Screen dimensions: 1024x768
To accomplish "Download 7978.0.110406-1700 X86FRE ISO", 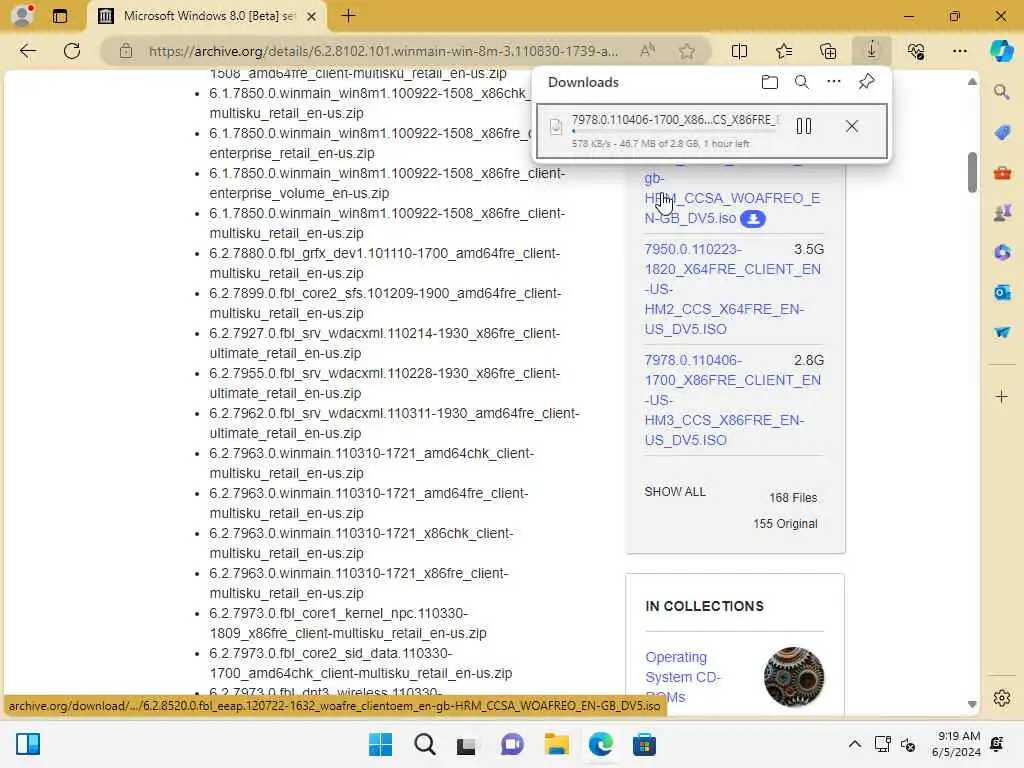I will click(x=732, y=400).
